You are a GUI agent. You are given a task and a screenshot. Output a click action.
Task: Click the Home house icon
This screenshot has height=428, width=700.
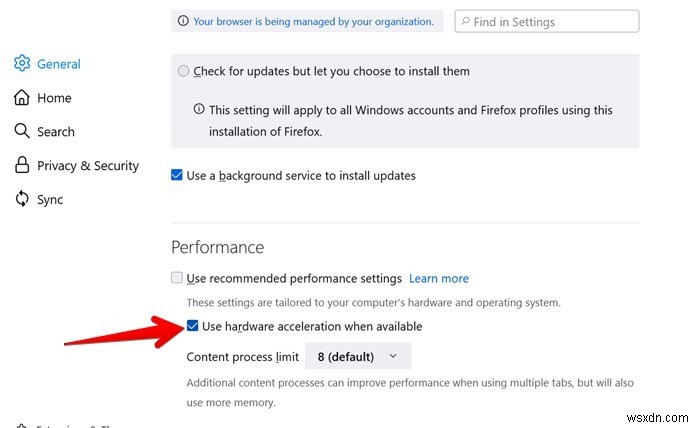pyautogui.click(x=22, y=98)
